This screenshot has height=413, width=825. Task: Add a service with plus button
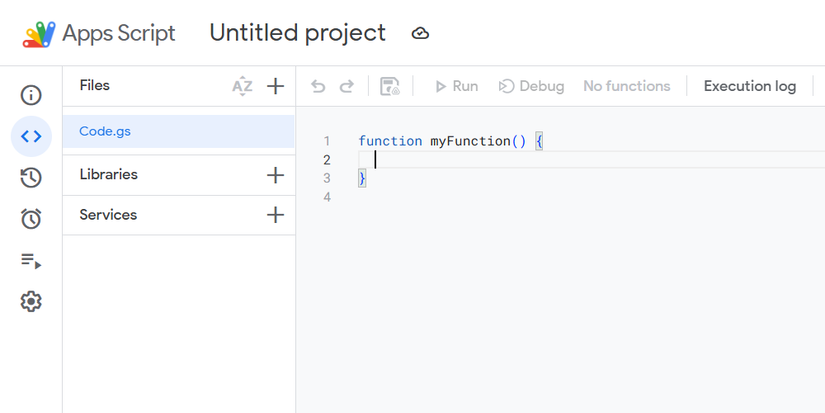click(x=276, y=215)
